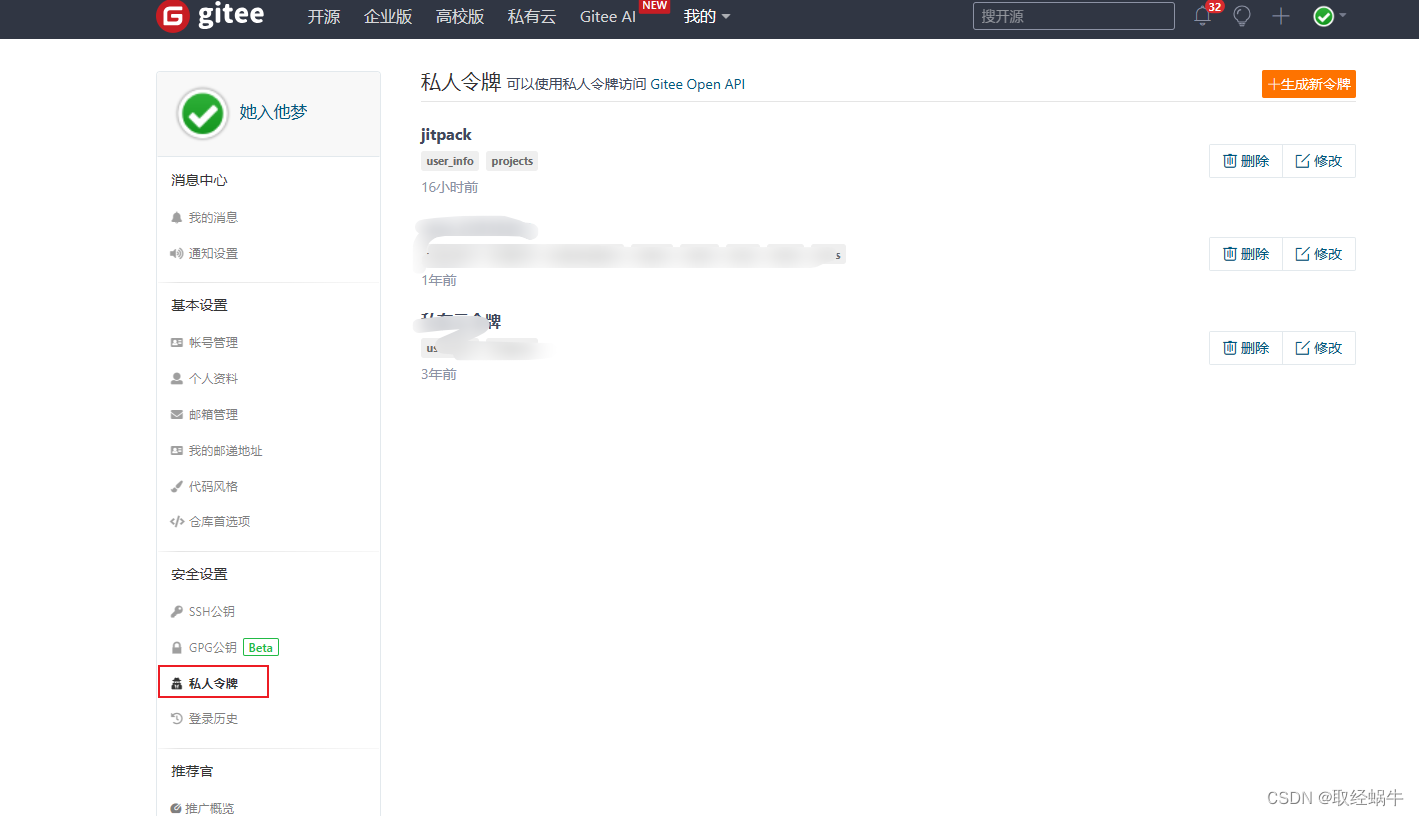
Task: Open 登录历史 in sidebar
Action: 213,718
